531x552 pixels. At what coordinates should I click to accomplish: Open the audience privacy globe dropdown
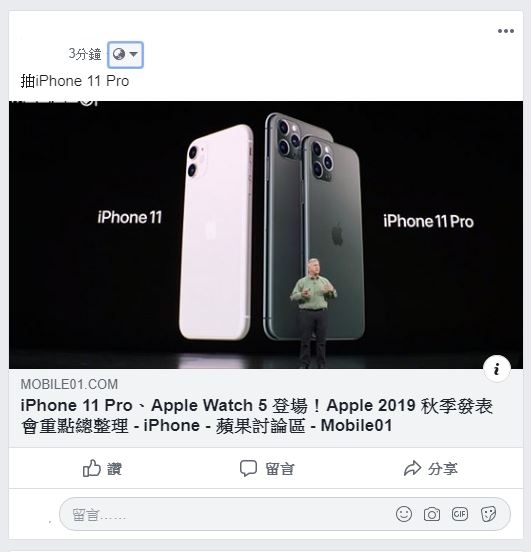[x=125, y=55]
